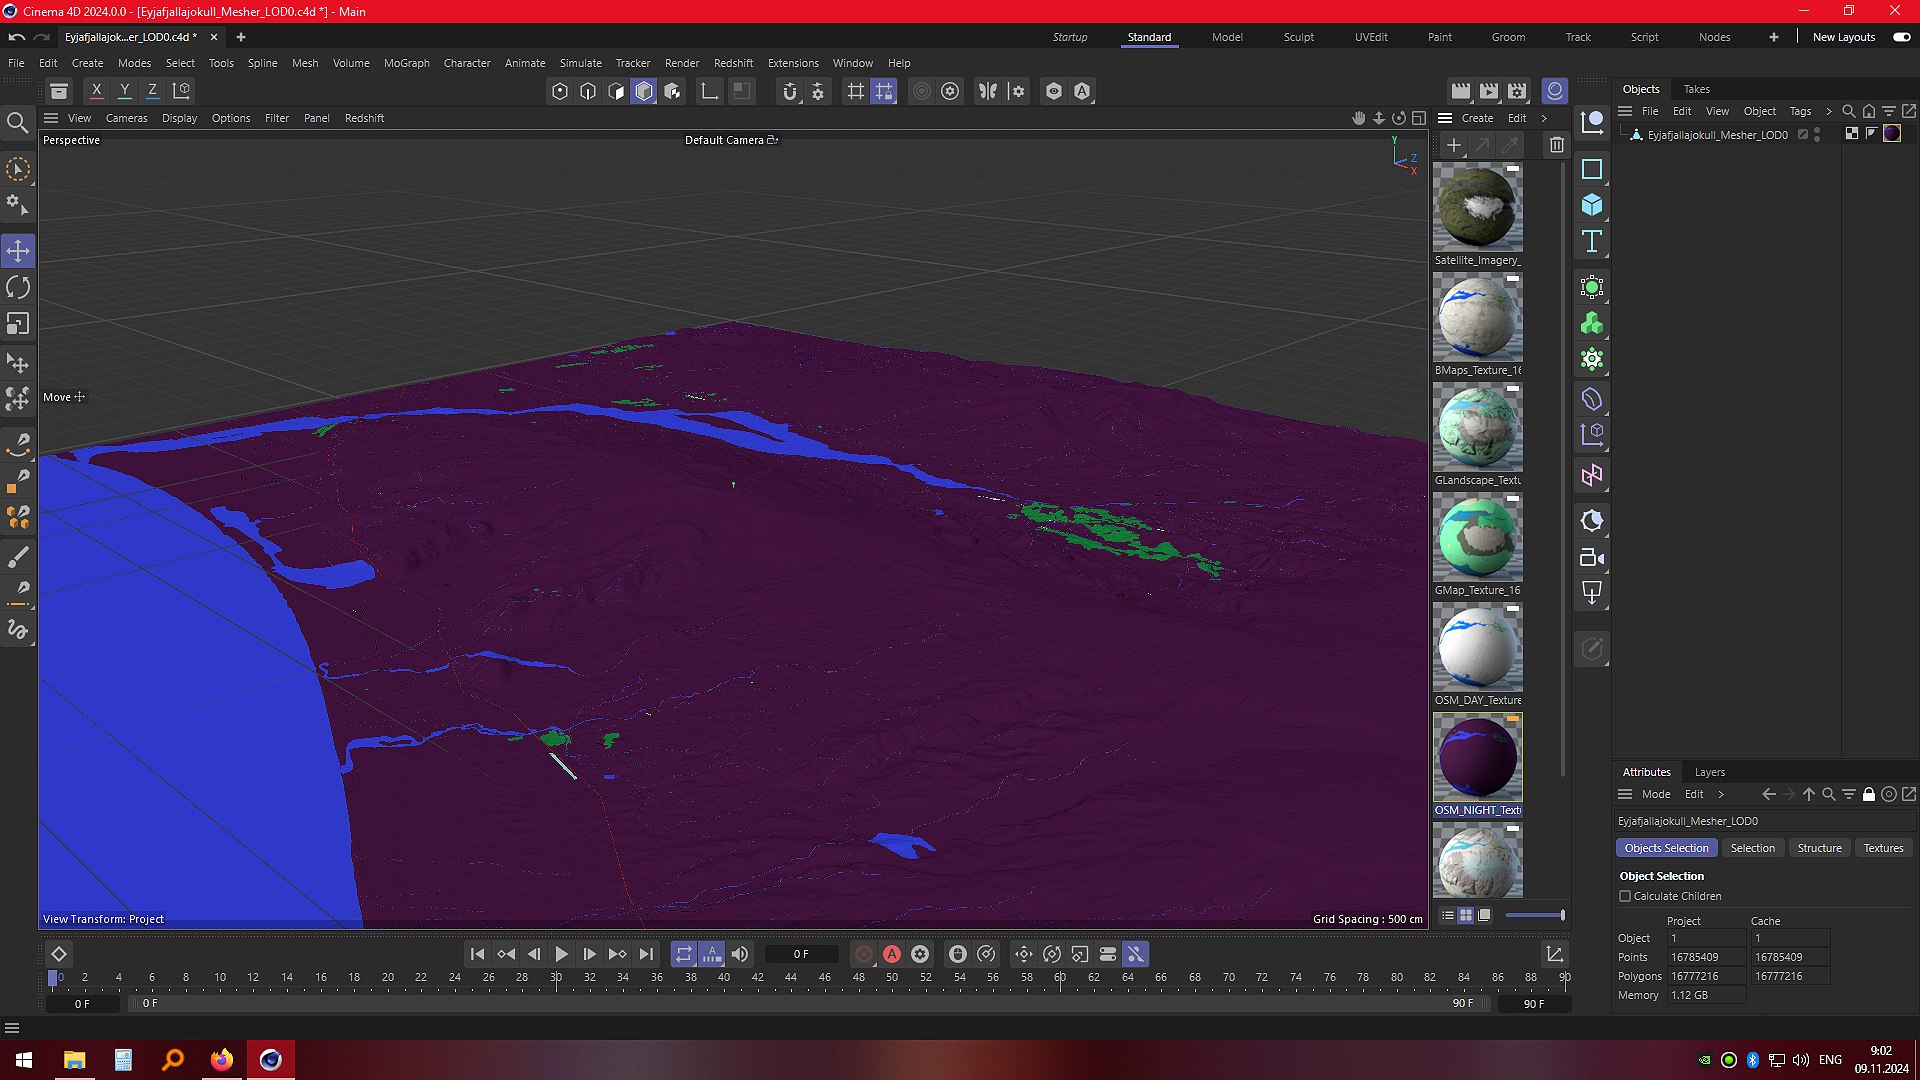Toggle enable snapping magnet icon
Image resolution: width=1920 pixels, height=1080 pixels.
click(790, 91)
